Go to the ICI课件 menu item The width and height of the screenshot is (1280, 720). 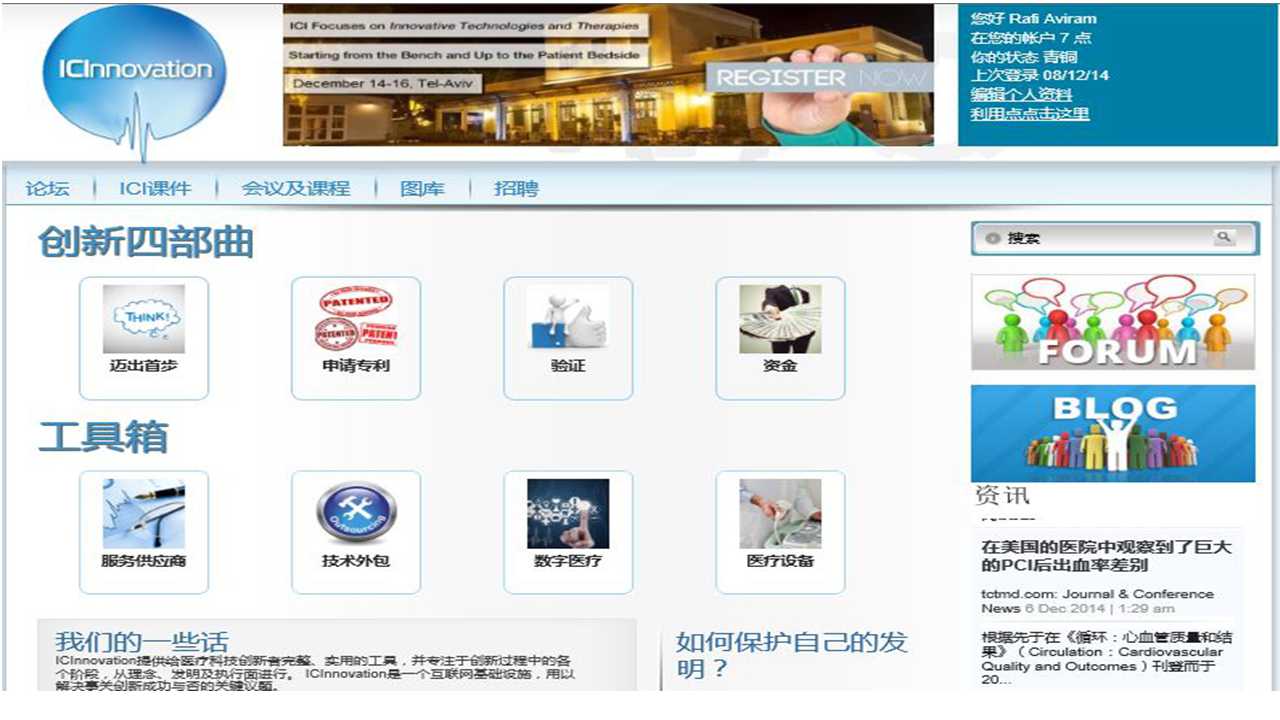point(154,188)
